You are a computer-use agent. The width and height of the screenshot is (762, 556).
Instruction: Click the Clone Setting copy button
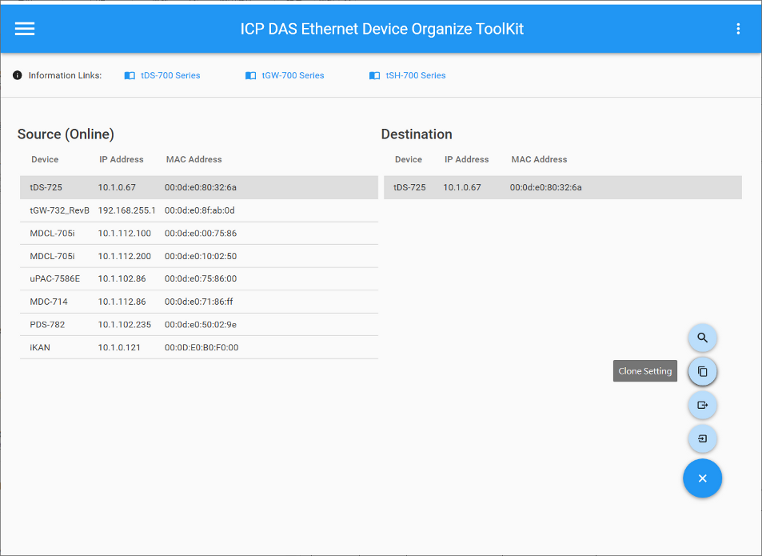(x=702, y=371)
